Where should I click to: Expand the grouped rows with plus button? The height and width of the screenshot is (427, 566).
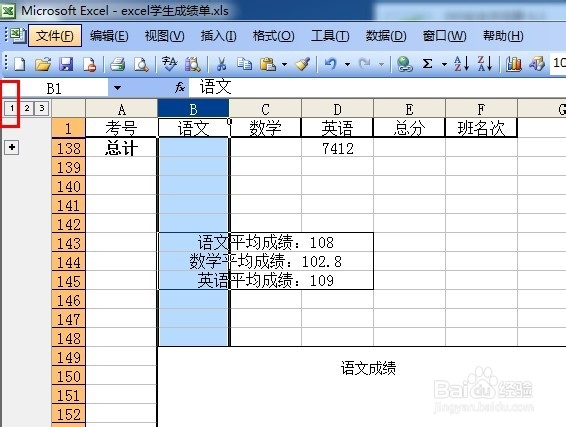(x=12, y=147)
